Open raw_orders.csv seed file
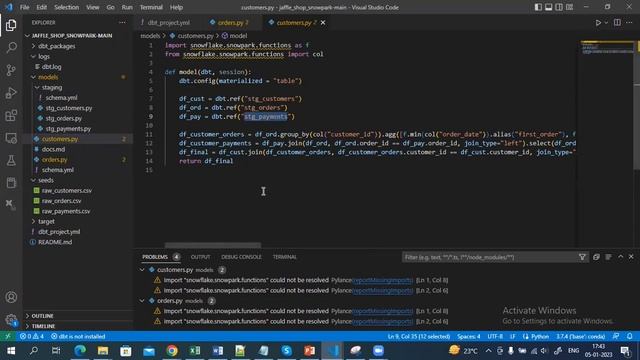The height and width of the screenshot is (360, 640). 61,201
